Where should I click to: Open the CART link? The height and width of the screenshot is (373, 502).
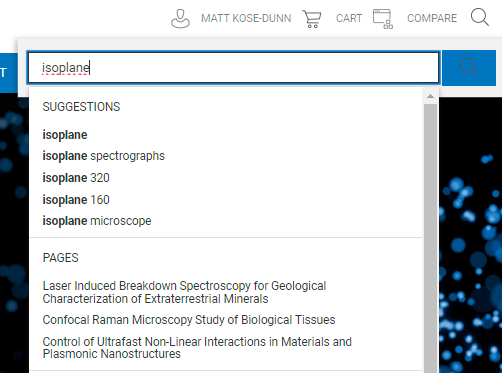[x=349, y=18]
